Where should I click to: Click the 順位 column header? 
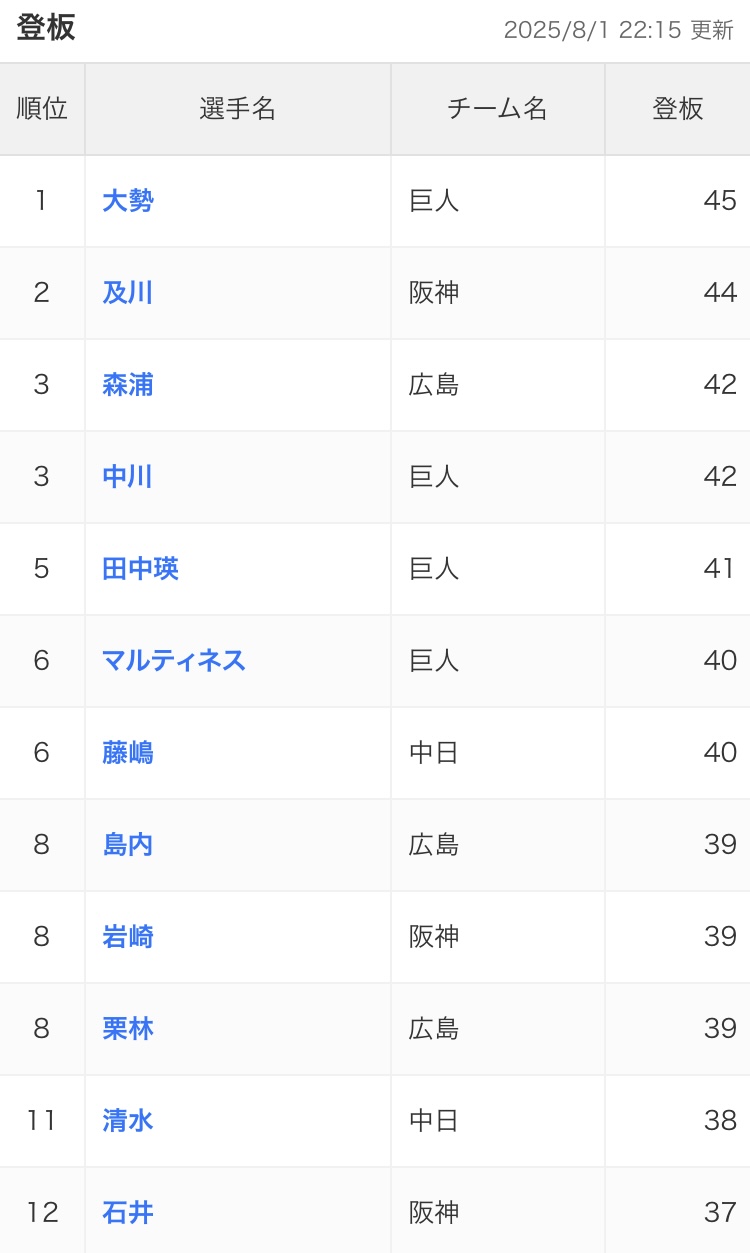point(42,109)
